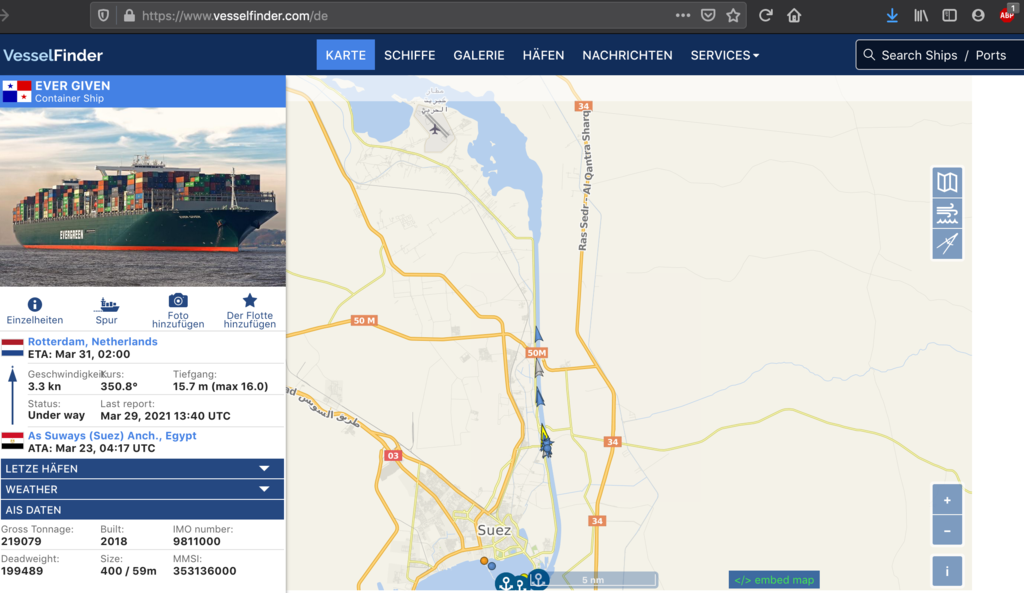Show the ship's Spur track
This screenshot has width=1024, height=593.
click(106, 311)
